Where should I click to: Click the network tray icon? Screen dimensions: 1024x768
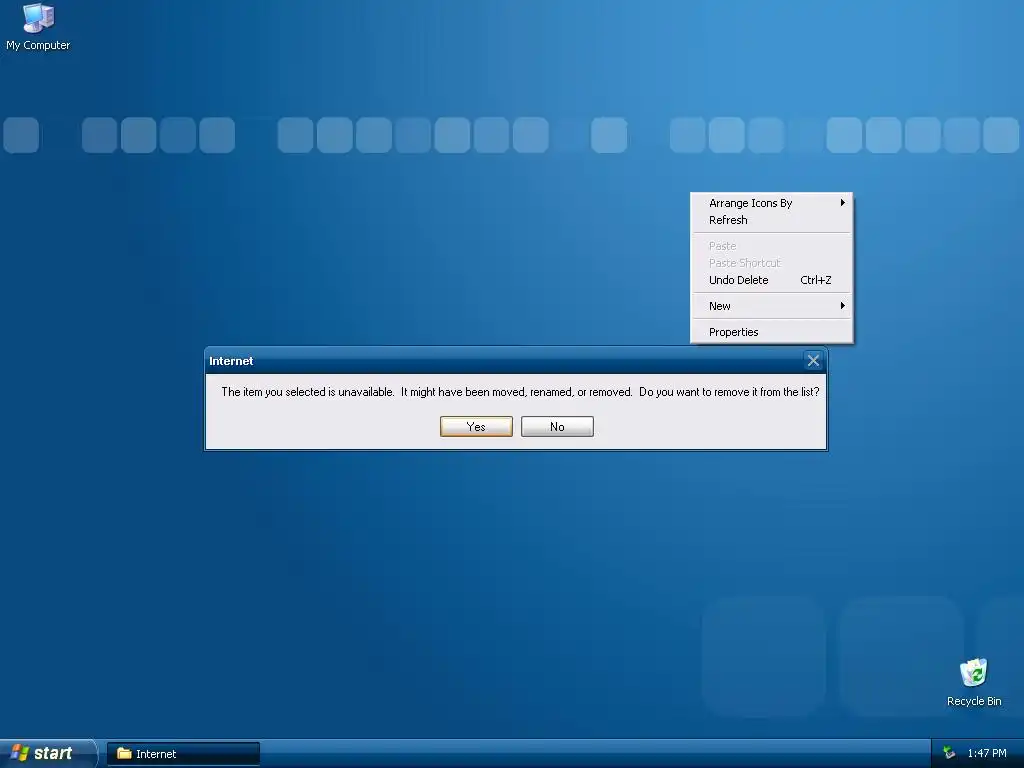tap(949, 753)
